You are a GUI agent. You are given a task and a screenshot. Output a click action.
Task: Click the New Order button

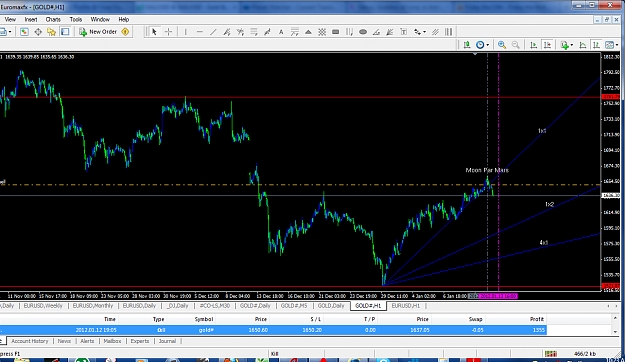point(98,32)
